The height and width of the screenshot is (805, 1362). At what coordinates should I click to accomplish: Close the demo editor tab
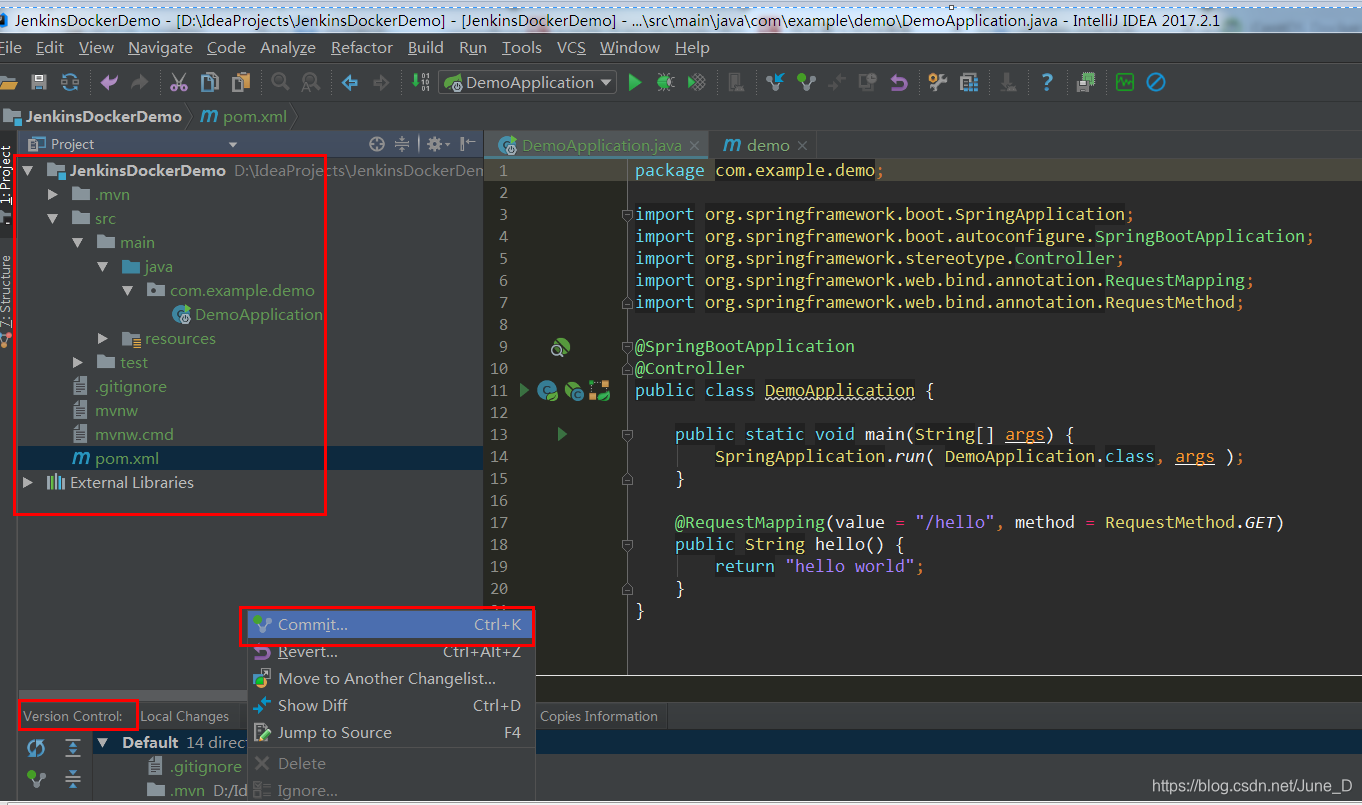803,146
